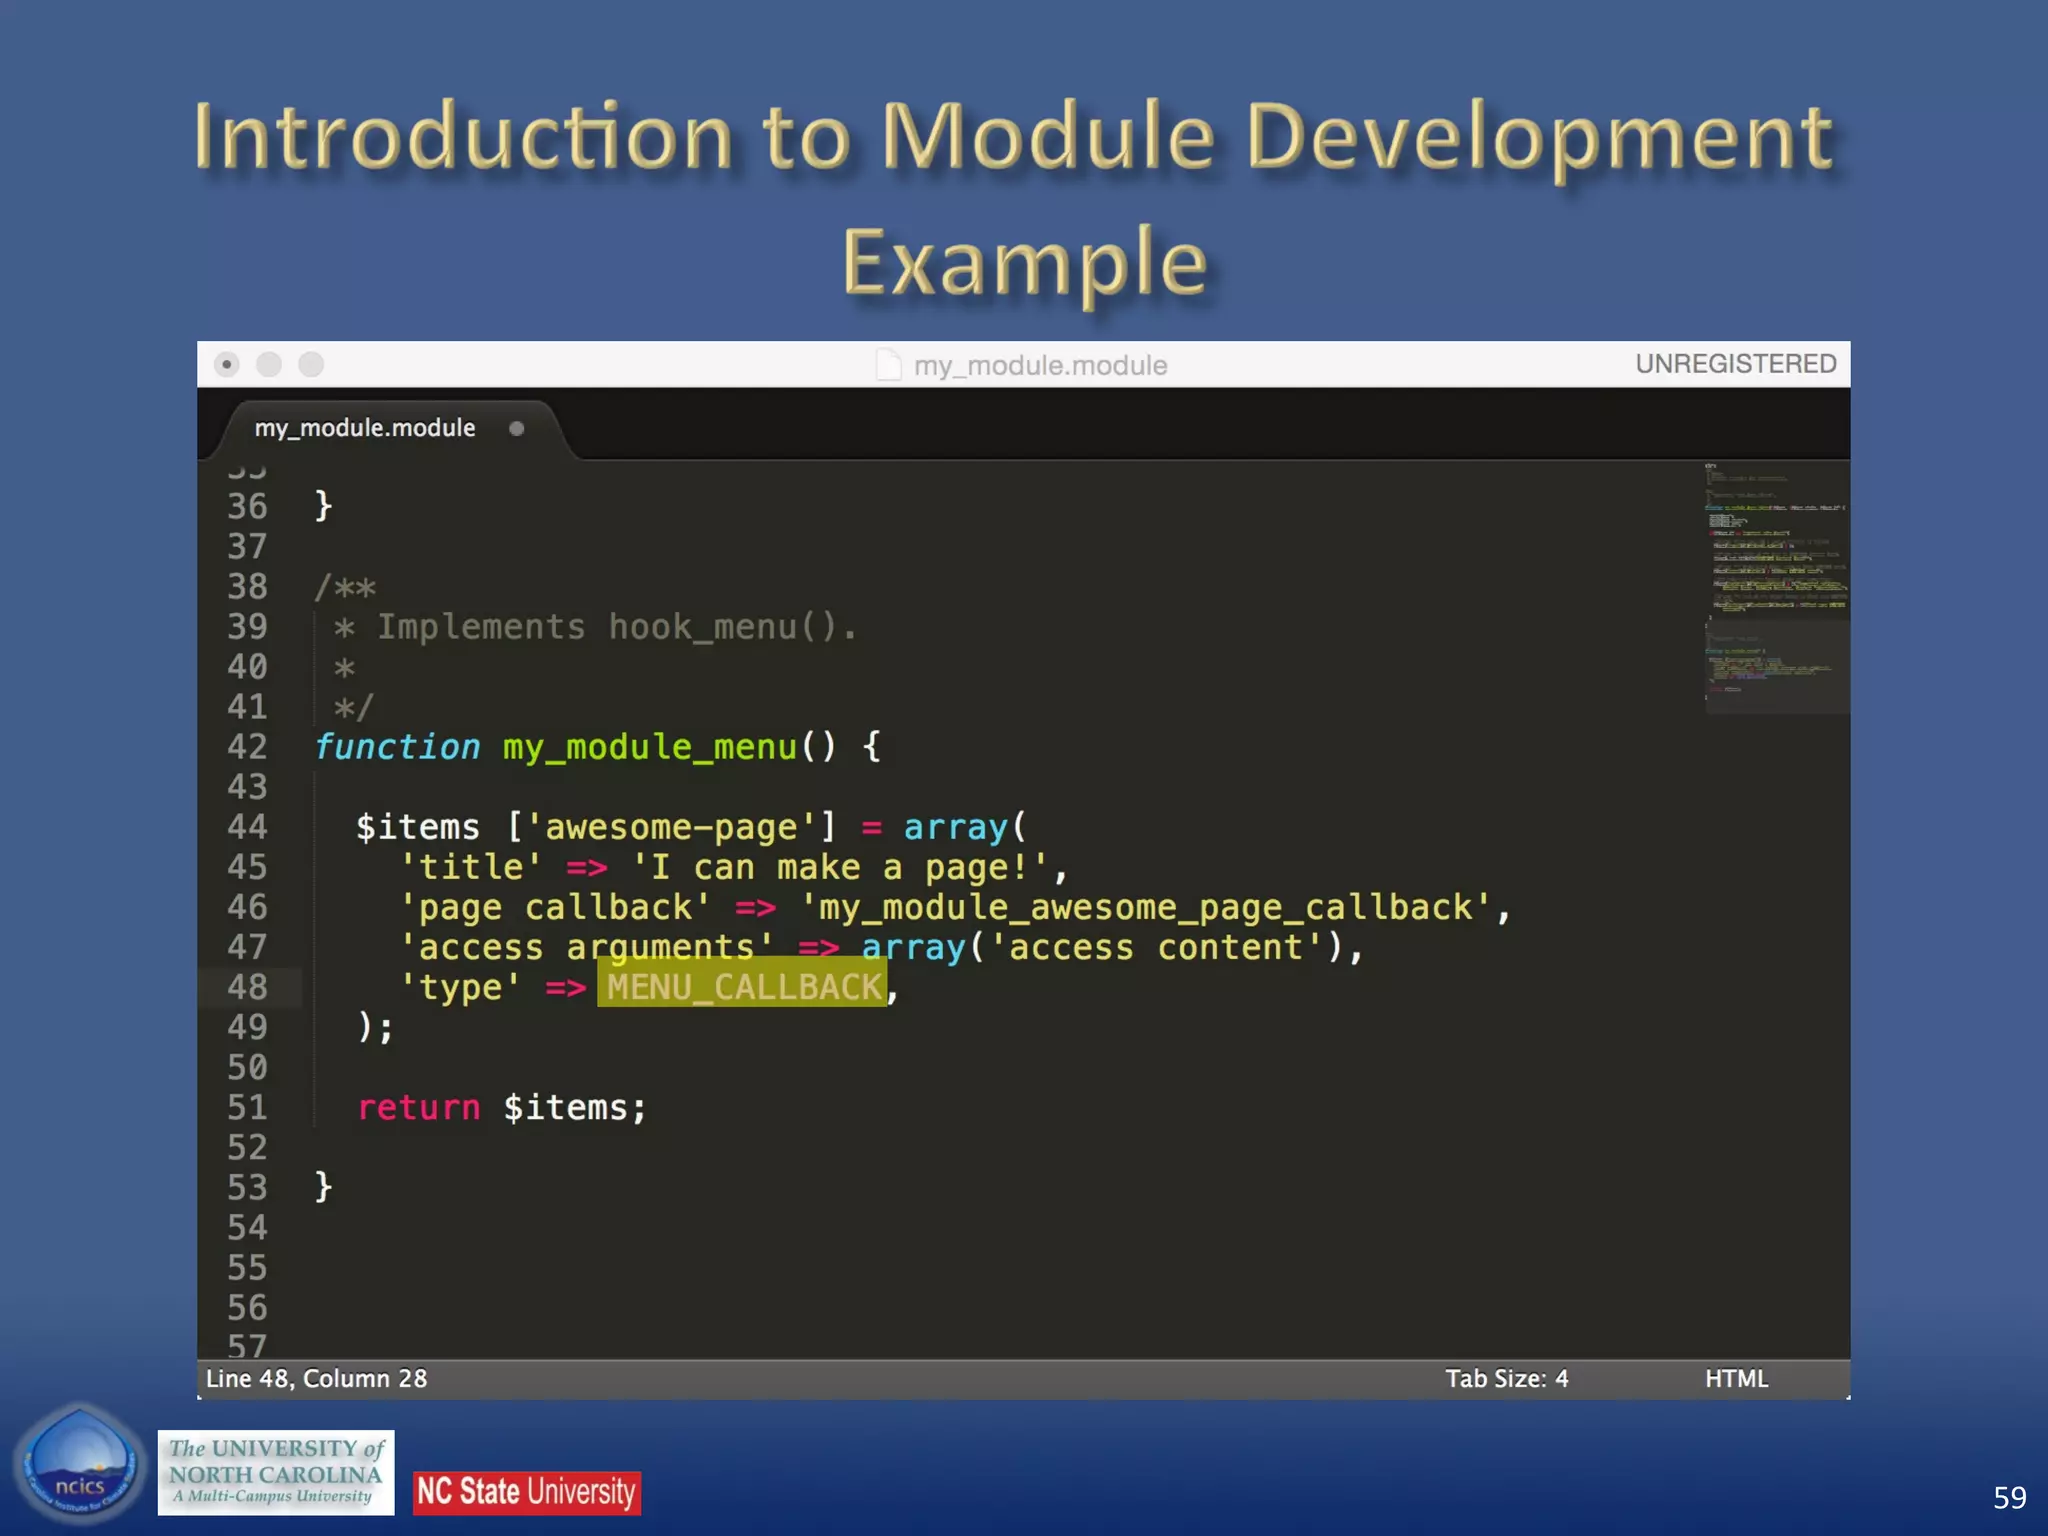Click the highlighted MENU_CALLBACK text
This screenshot has height=1536, width=2048.
(x=742, y=987)
